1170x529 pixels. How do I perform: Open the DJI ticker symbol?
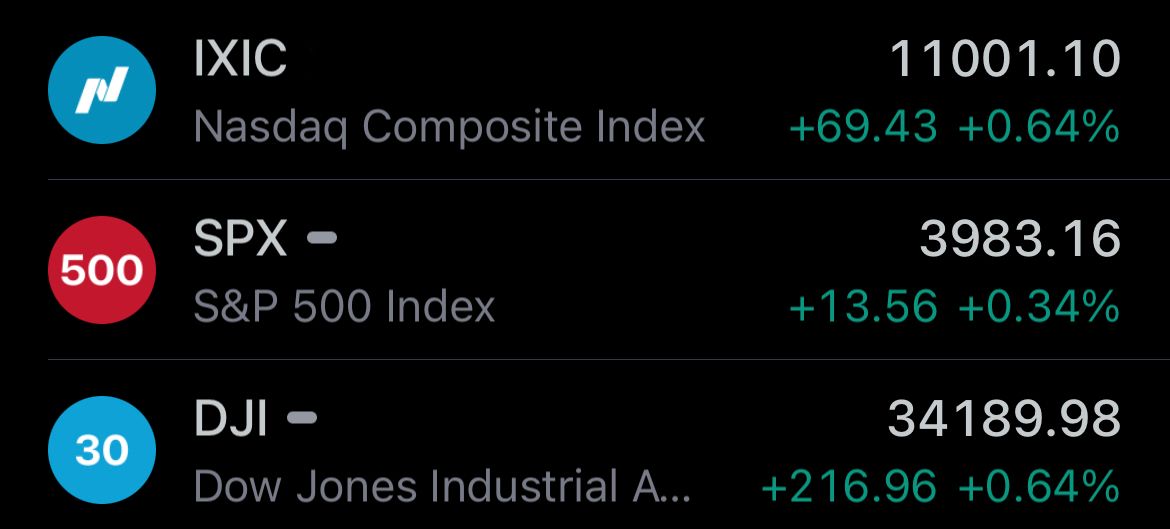point(231,419)
